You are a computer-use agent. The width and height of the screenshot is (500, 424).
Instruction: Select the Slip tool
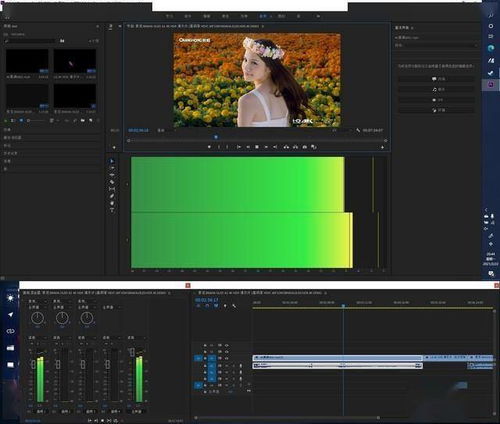pyautogui.click(x=112, y=189)
